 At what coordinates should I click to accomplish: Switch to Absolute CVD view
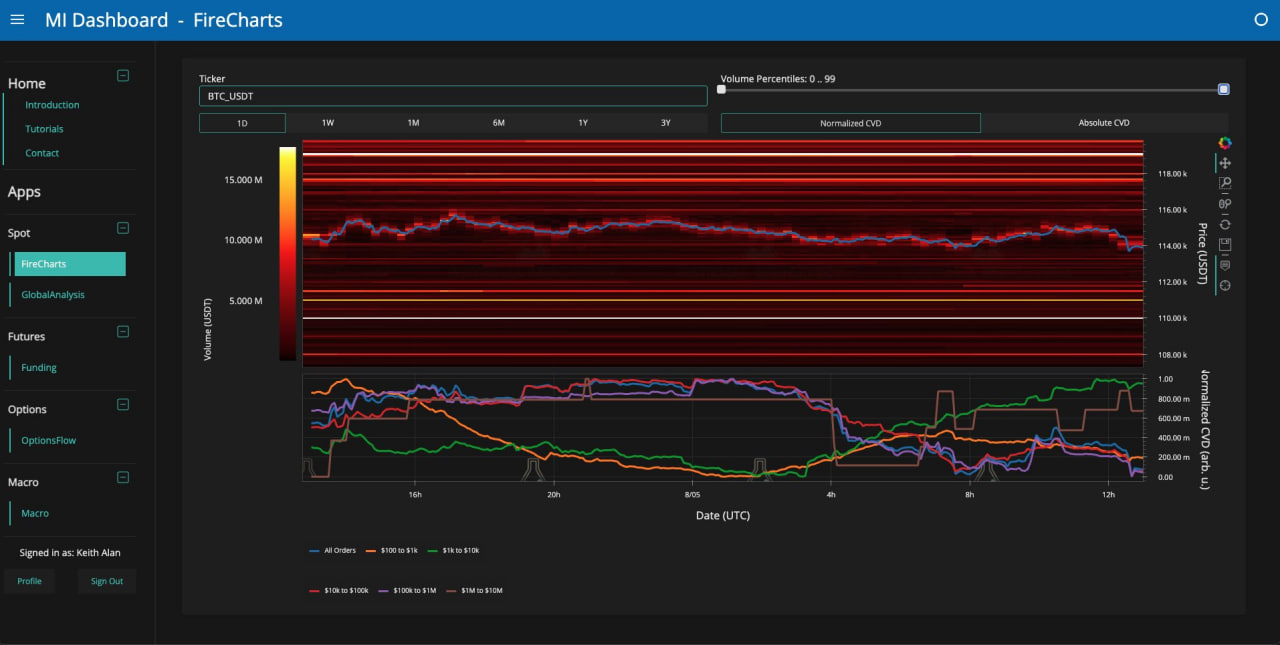click(x=1103, y=123)
